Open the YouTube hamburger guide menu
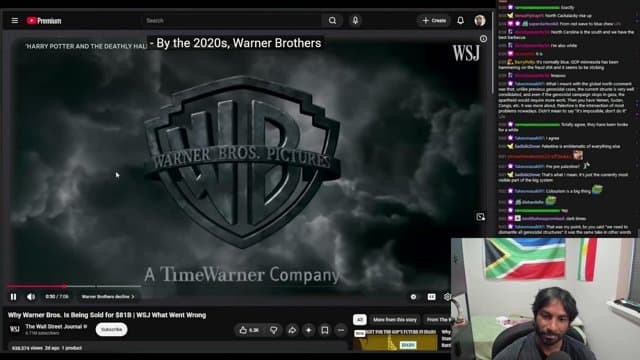 (x=15, y=20)
